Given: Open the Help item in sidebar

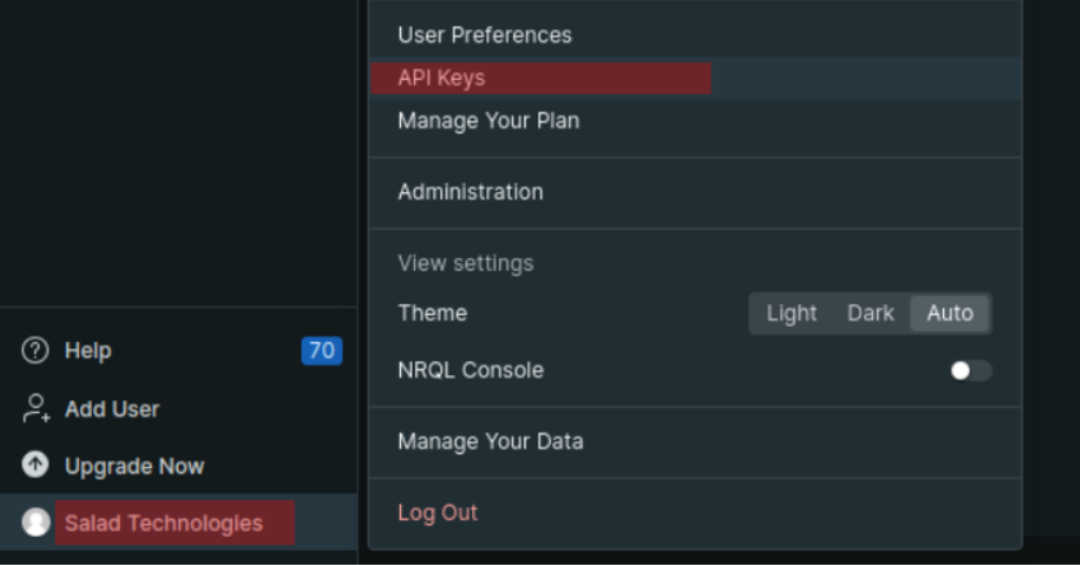Looking at the screenshot, I should [178, 351].
